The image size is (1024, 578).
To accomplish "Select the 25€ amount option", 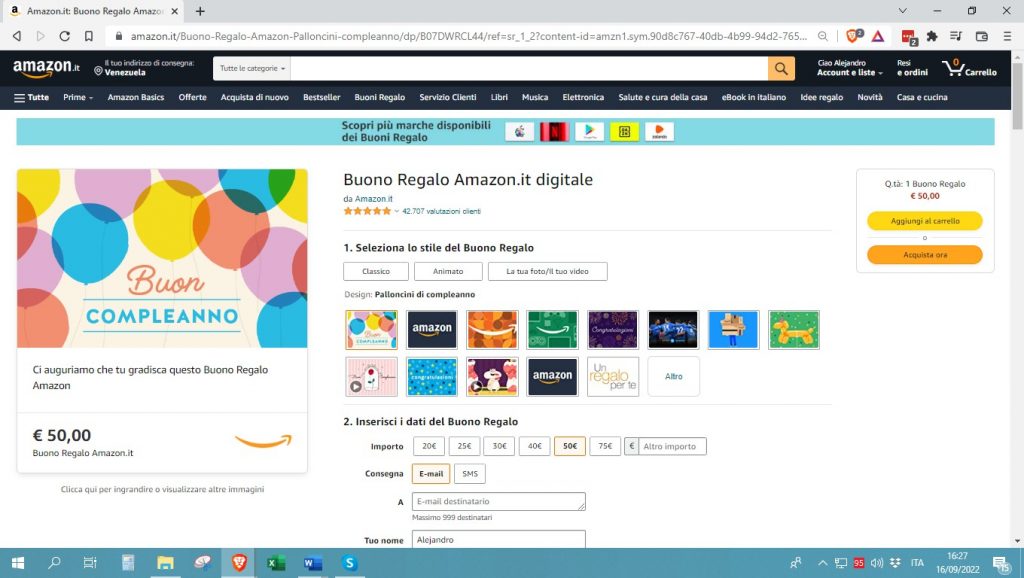I will pyautogui.click(x=464, y=446).
